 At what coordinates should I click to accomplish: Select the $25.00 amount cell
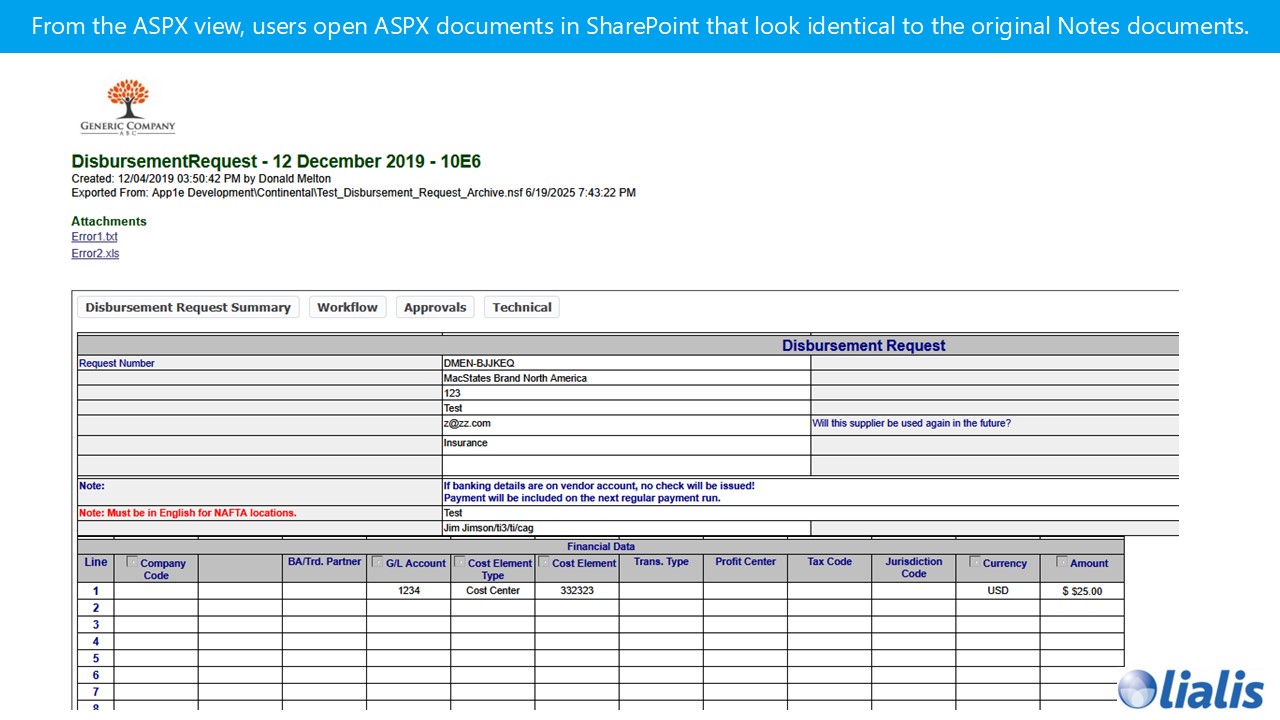1082,592
